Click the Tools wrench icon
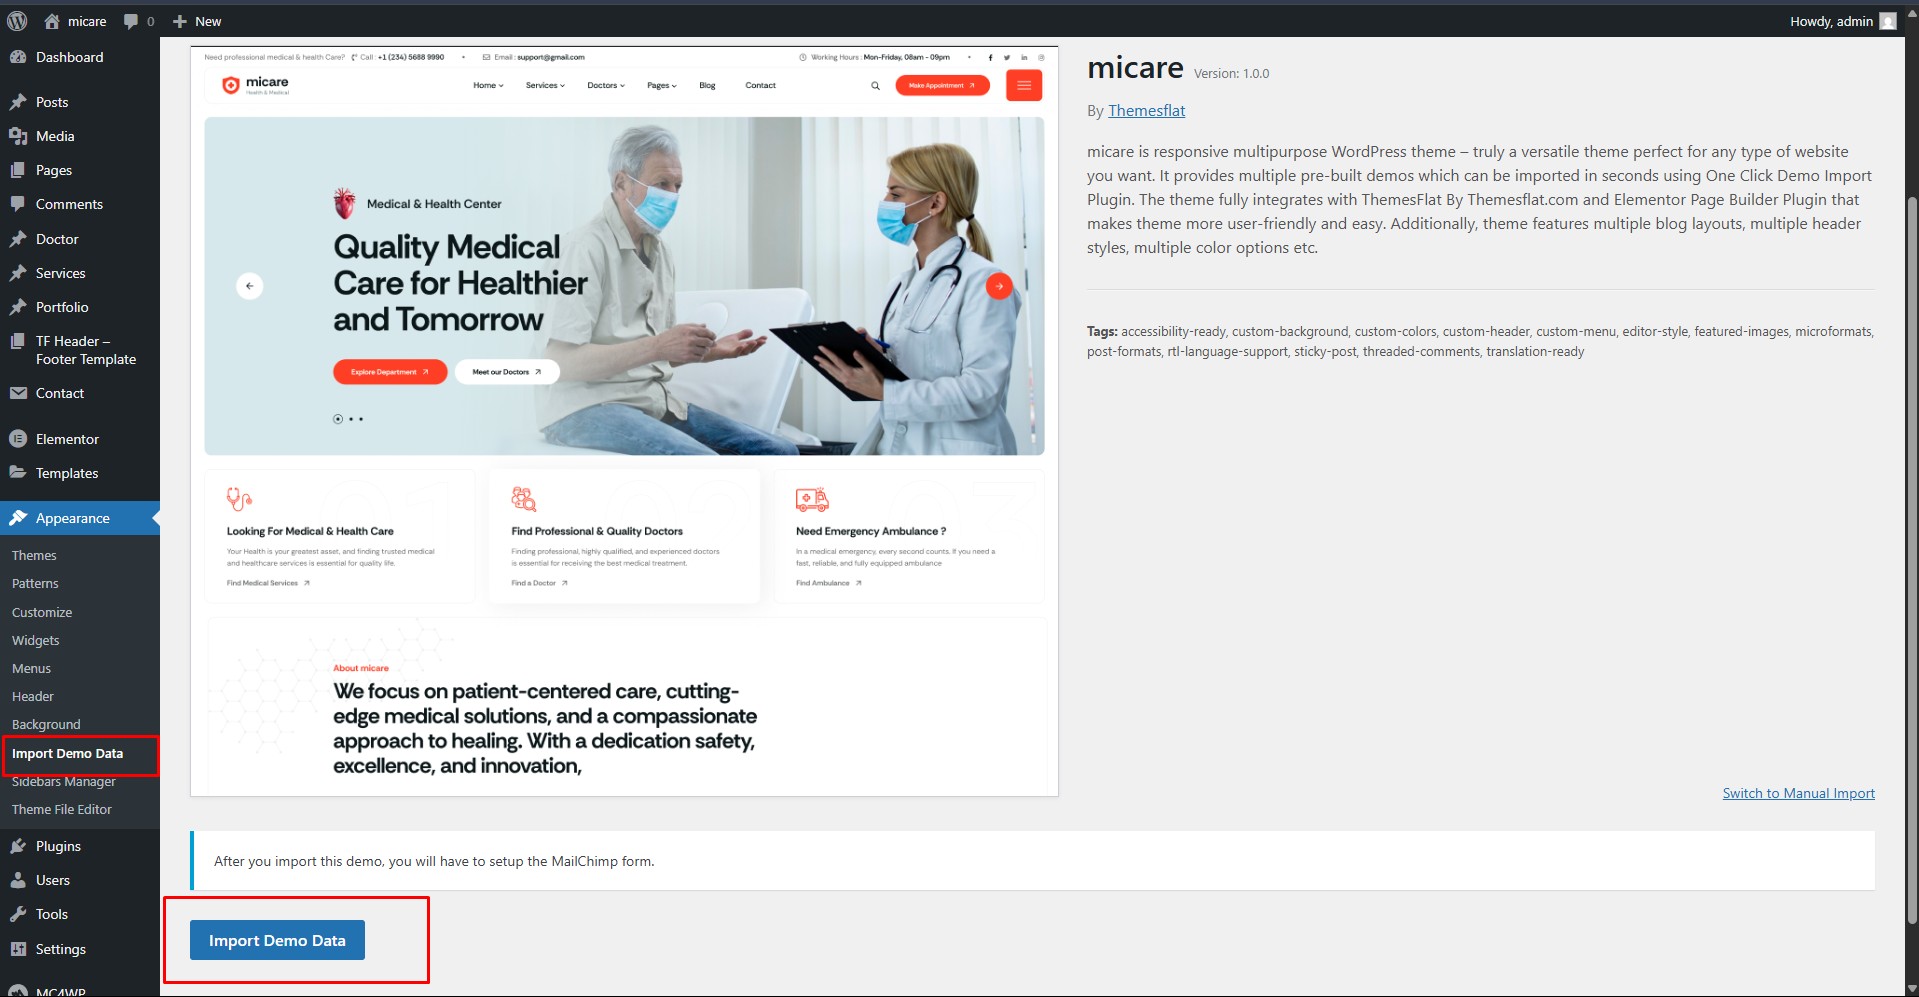 (18, 914)
